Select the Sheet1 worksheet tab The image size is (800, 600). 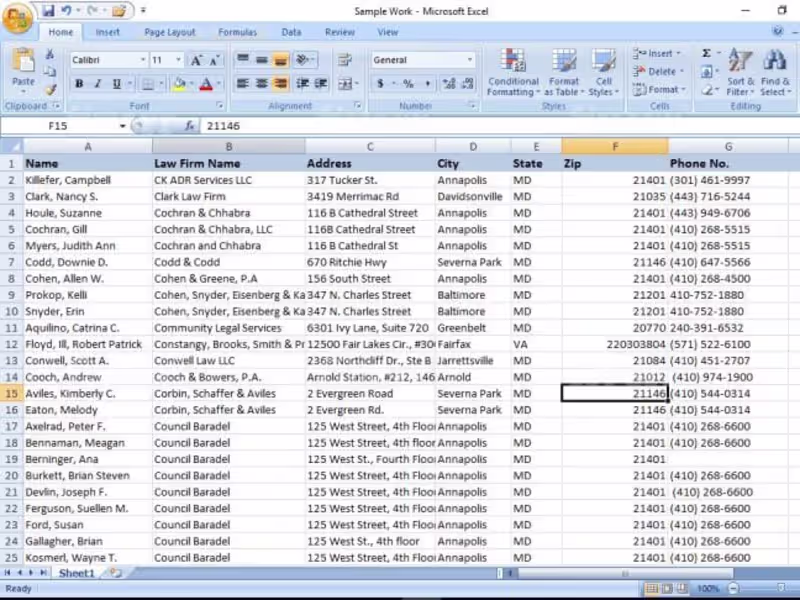tap(77, 573)
